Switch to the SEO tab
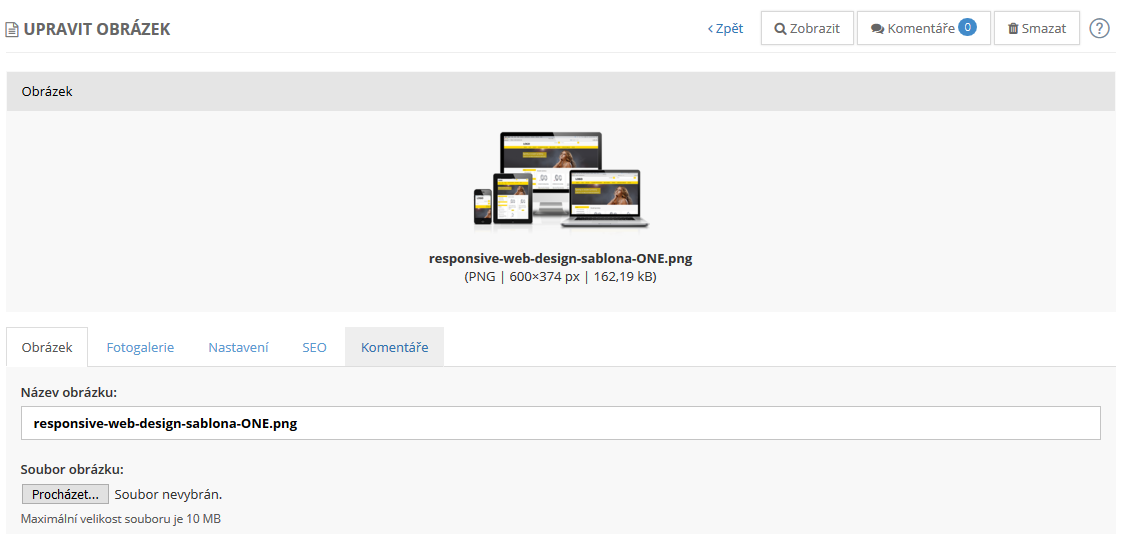 click(x=314, y=347)
